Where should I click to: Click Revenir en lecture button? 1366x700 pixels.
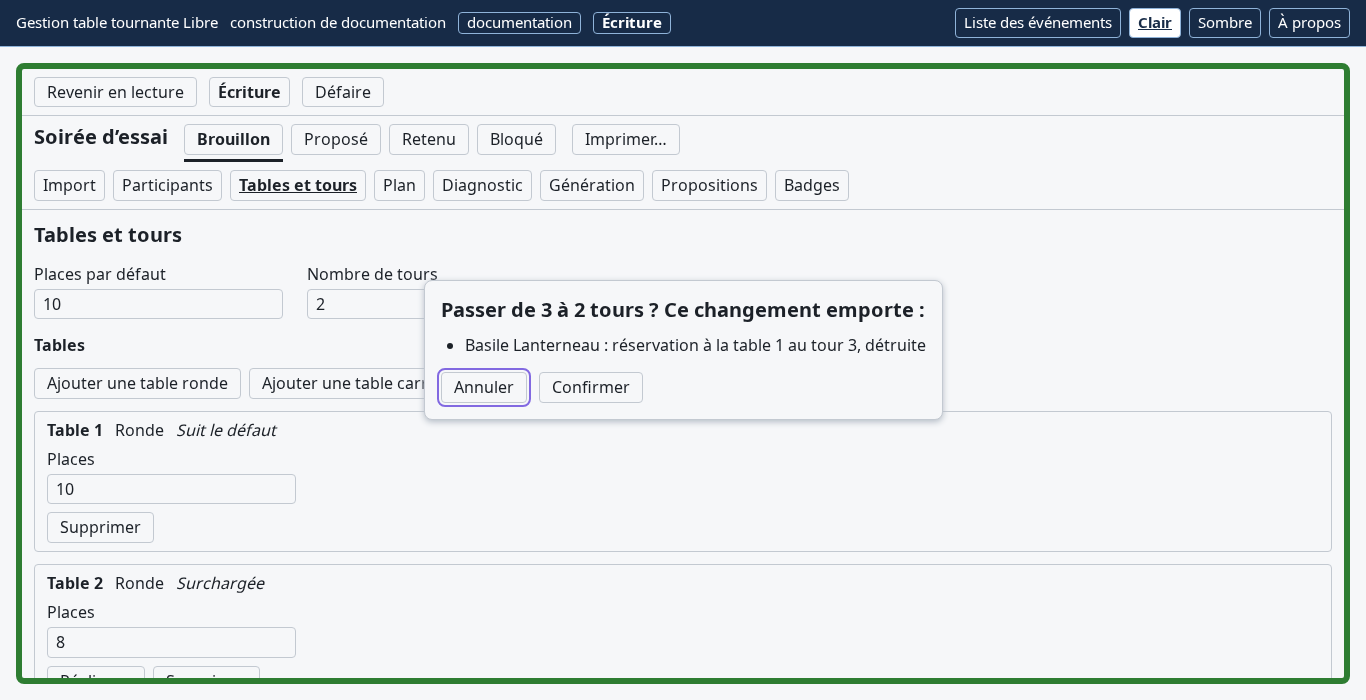[x=116, y=92]
